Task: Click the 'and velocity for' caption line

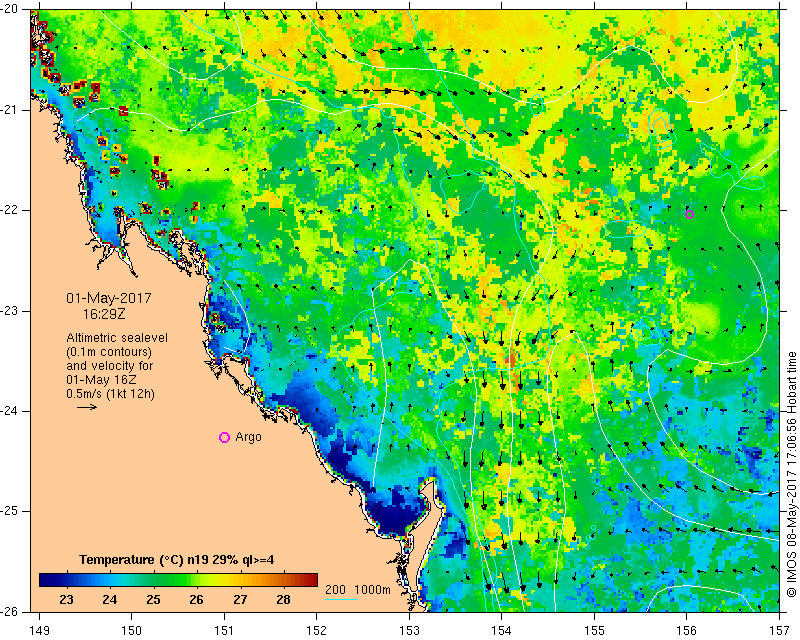Action: (x=109, y=366)
